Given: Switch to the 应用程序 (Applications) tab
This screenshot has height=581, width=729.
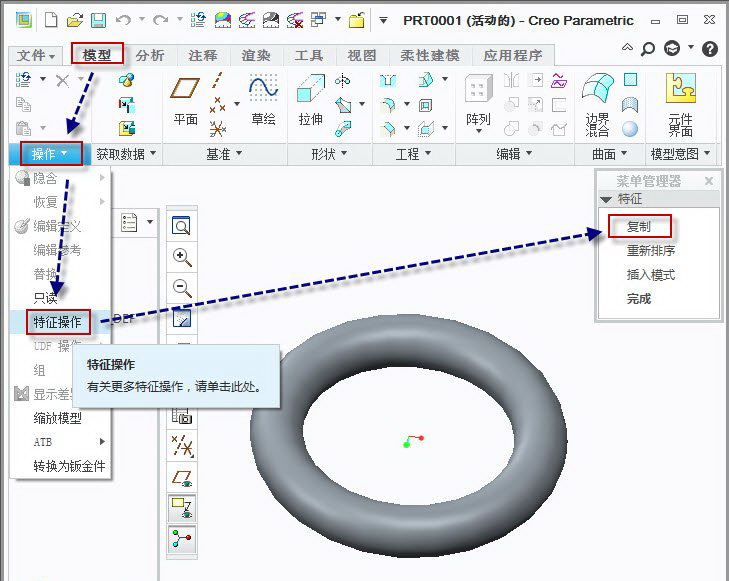Looking at the screenshot, I should [x=513, y=56].
